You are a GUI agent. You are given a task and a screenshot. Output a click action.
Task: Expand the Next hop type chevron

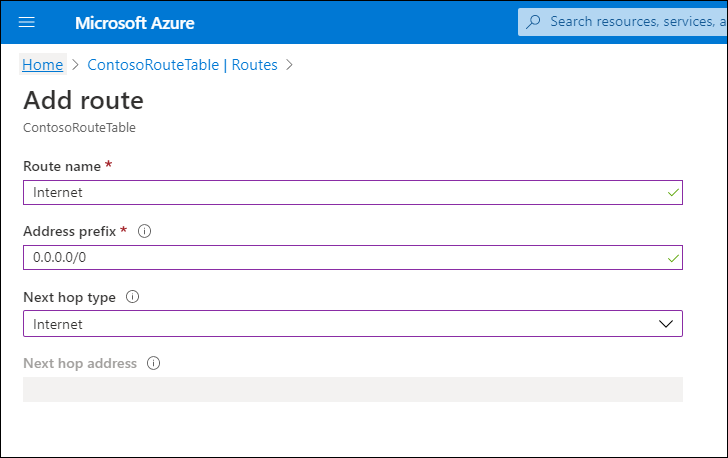(x=667, y=324)
